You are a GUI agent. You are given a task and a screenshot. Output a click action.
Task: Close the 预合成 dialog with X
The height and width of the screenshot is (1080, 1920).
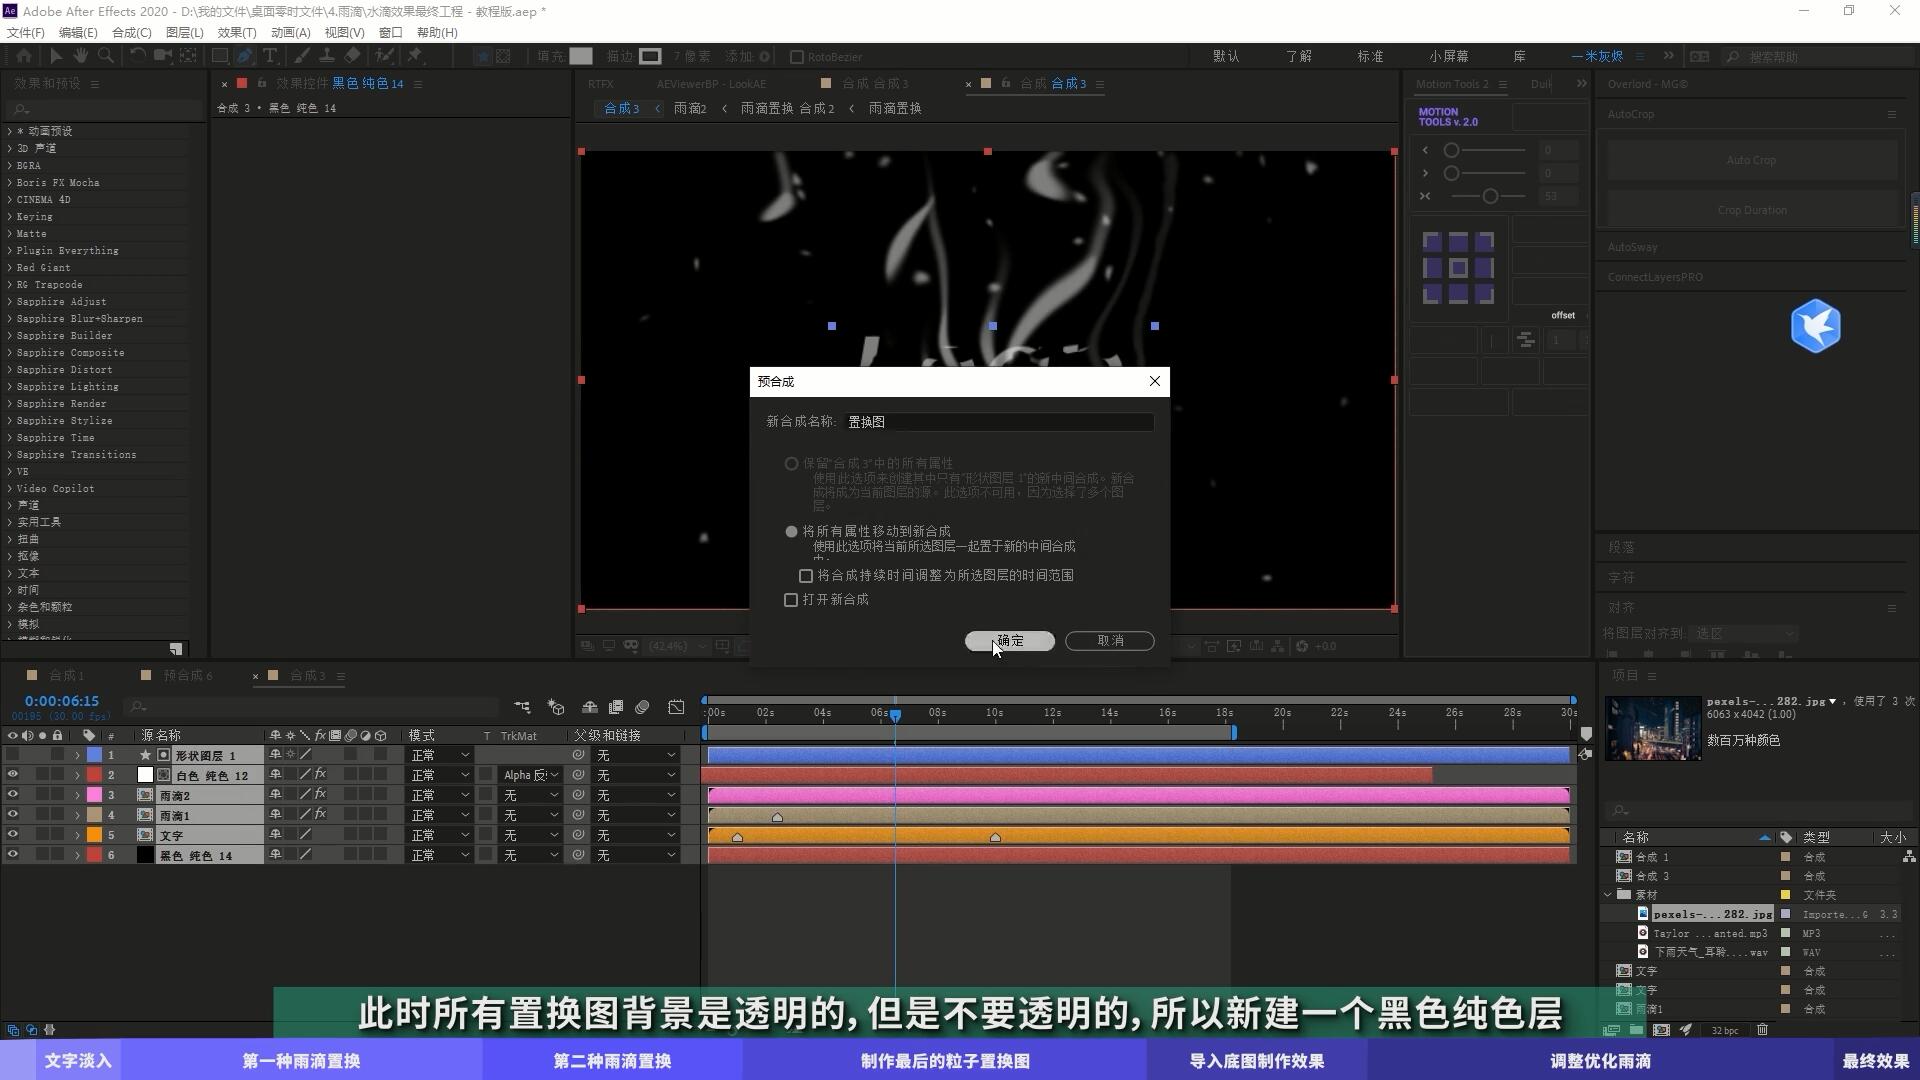1155,381
